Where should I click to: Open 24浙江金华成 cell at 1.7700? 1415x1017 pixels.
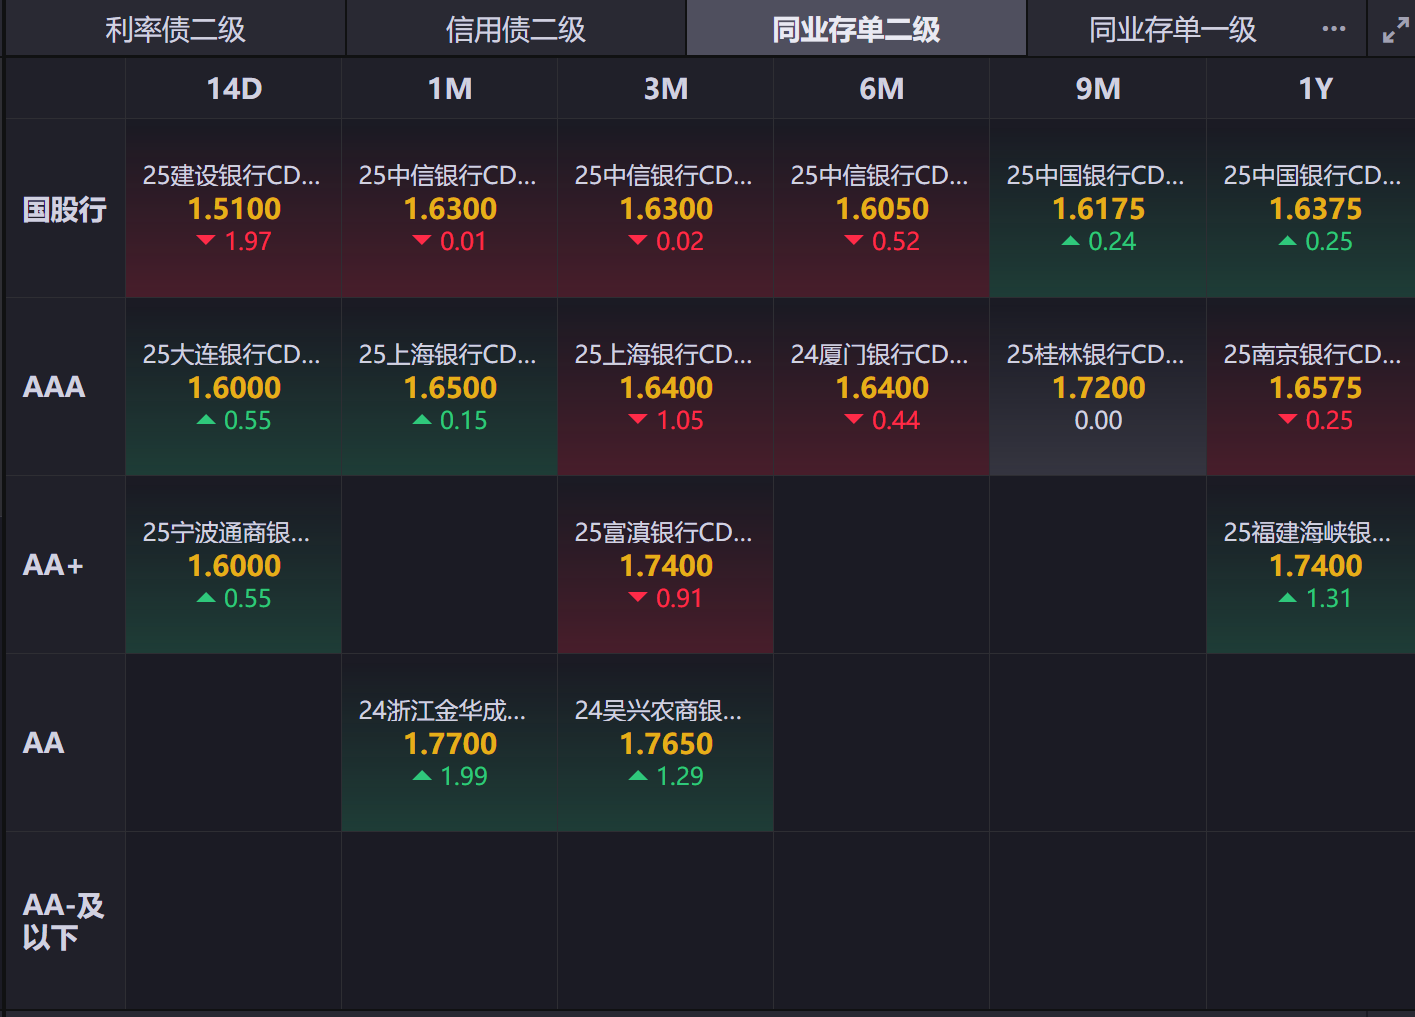(450, 743)
